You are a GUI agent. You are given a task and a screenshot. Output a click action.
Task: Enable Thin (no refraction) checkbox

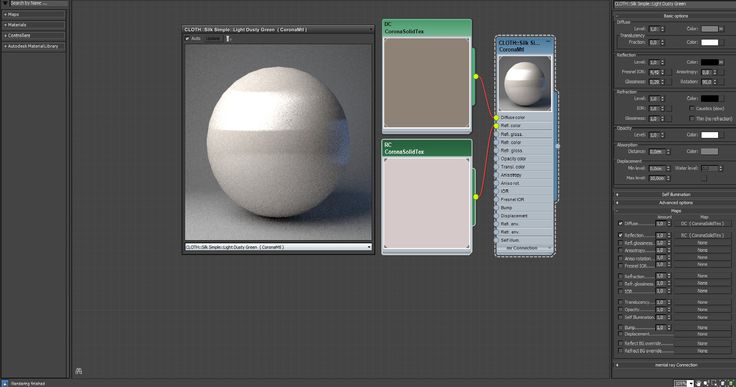692,119
